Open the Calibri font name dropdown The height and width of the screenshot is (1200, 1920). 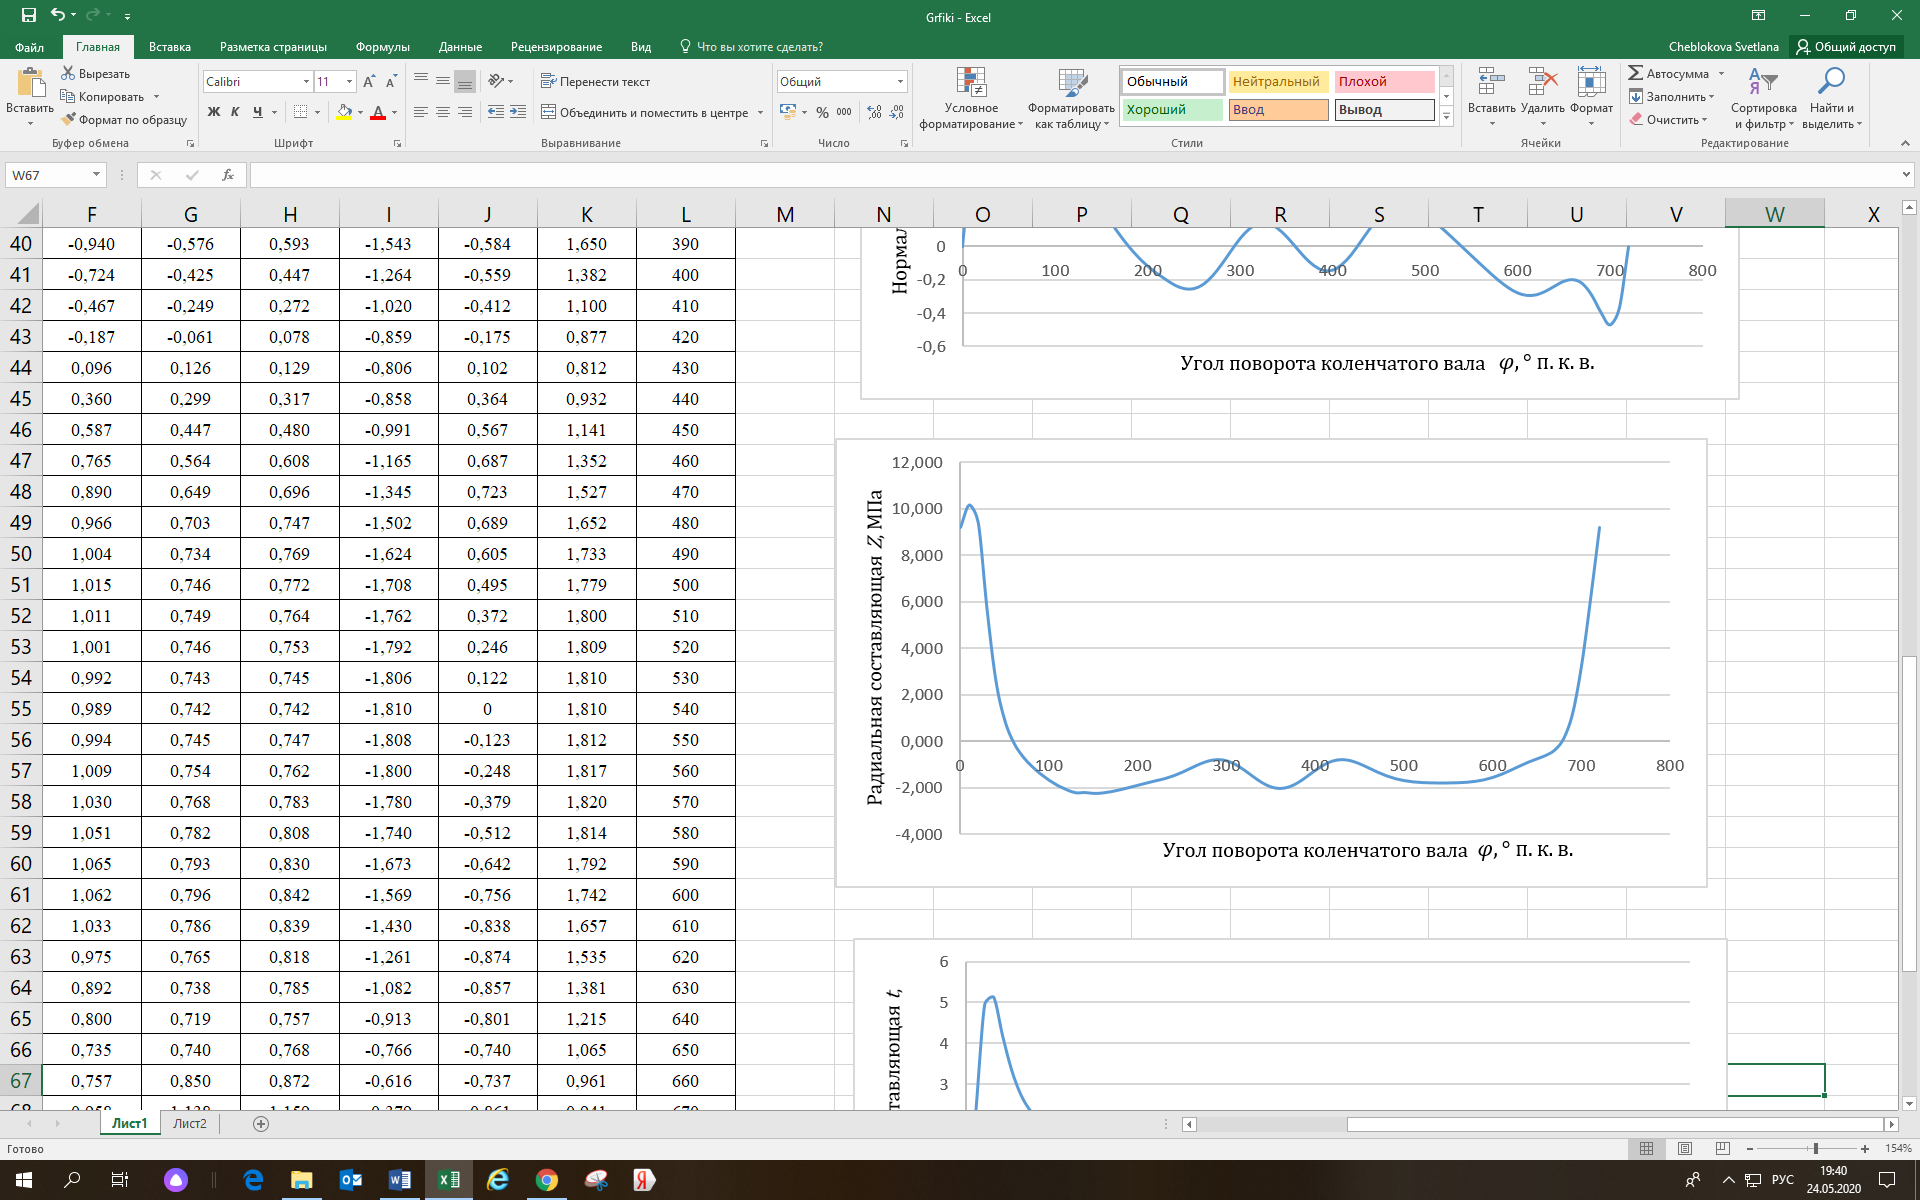(x=306, y=81)
